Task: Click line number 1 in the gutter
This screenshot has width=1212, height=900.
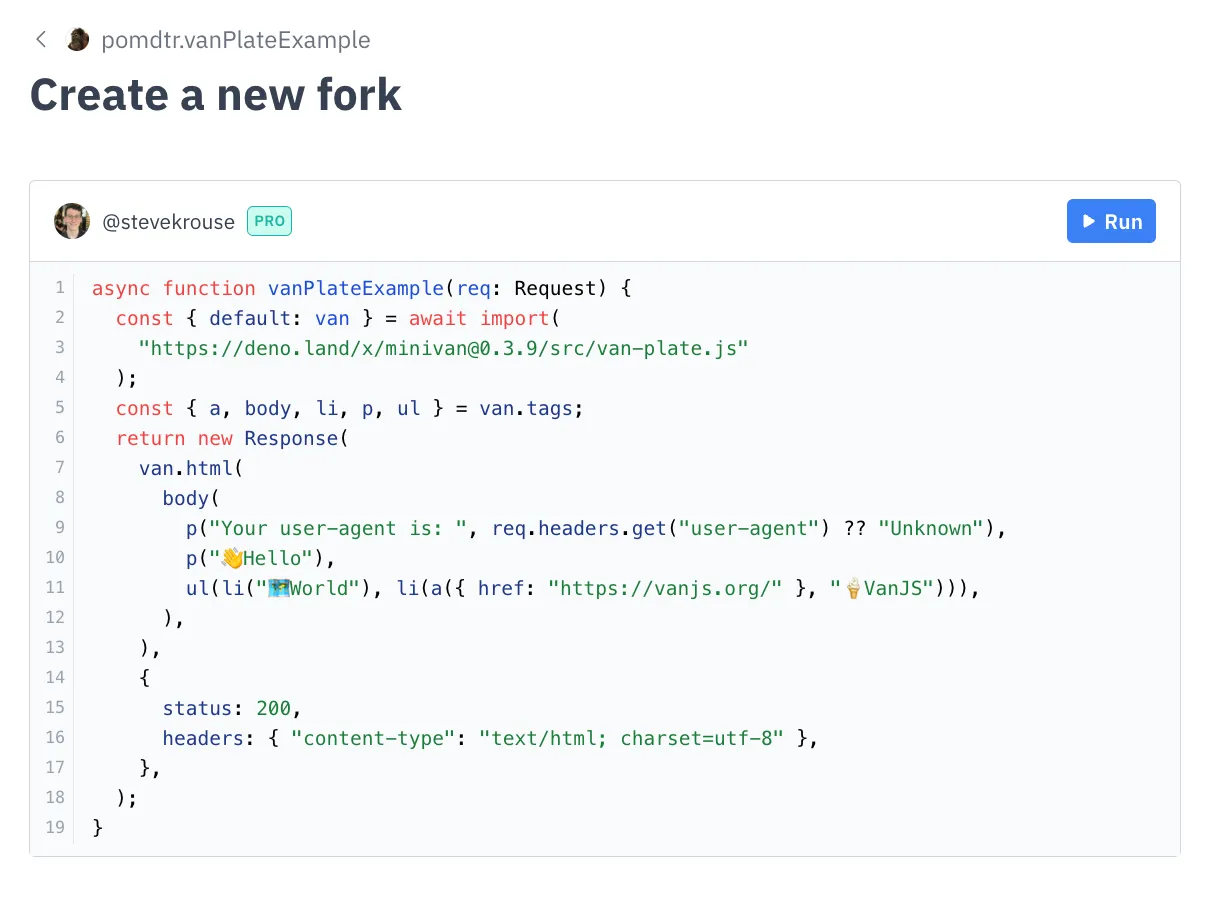Action: [x=59, y=288]
